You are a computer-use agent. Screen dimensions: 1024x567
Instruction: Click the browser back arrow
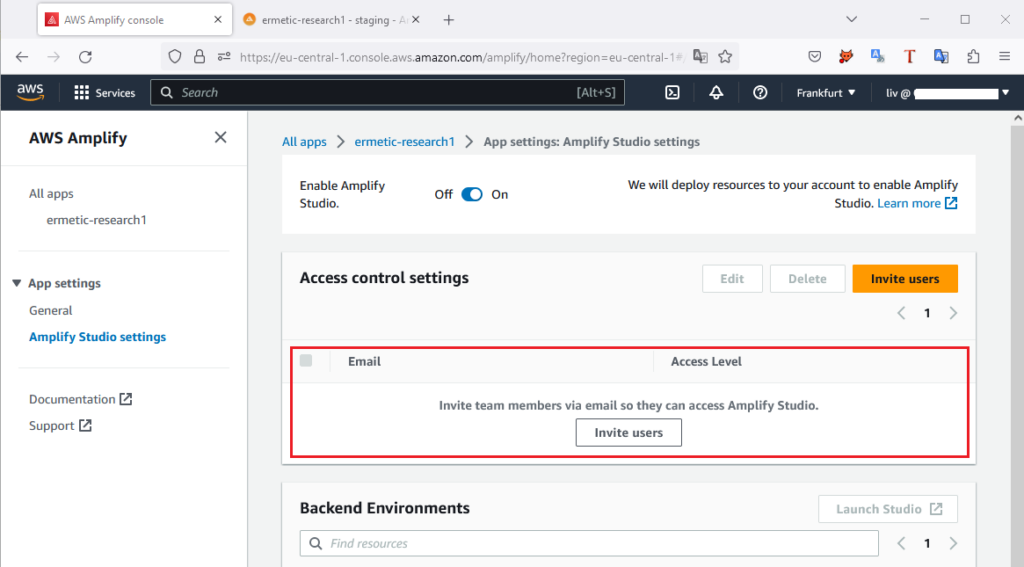[22, 57]
